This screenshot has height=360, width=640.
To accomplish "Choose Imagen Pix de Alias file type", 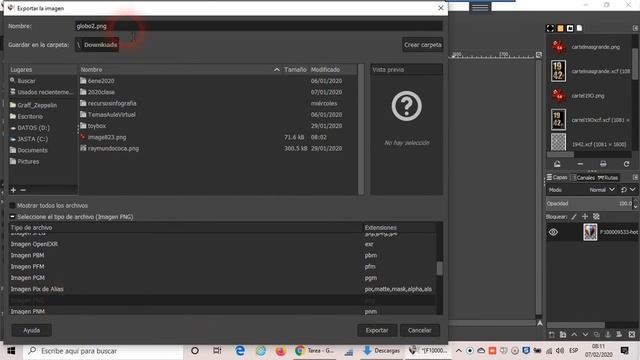I will (x=222, y=289).
